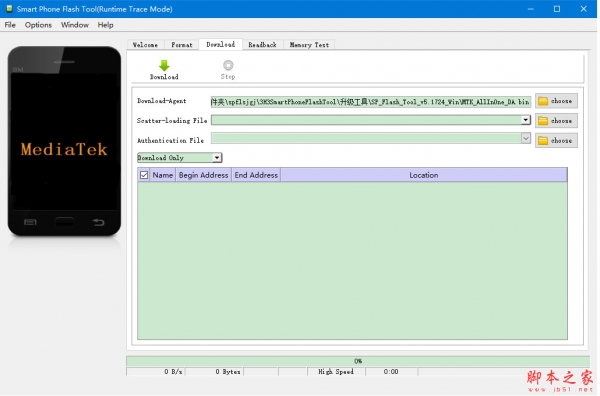600x396 pixels.
Task: Choose folder icon for Authentication File
Action: coord(543,141)
